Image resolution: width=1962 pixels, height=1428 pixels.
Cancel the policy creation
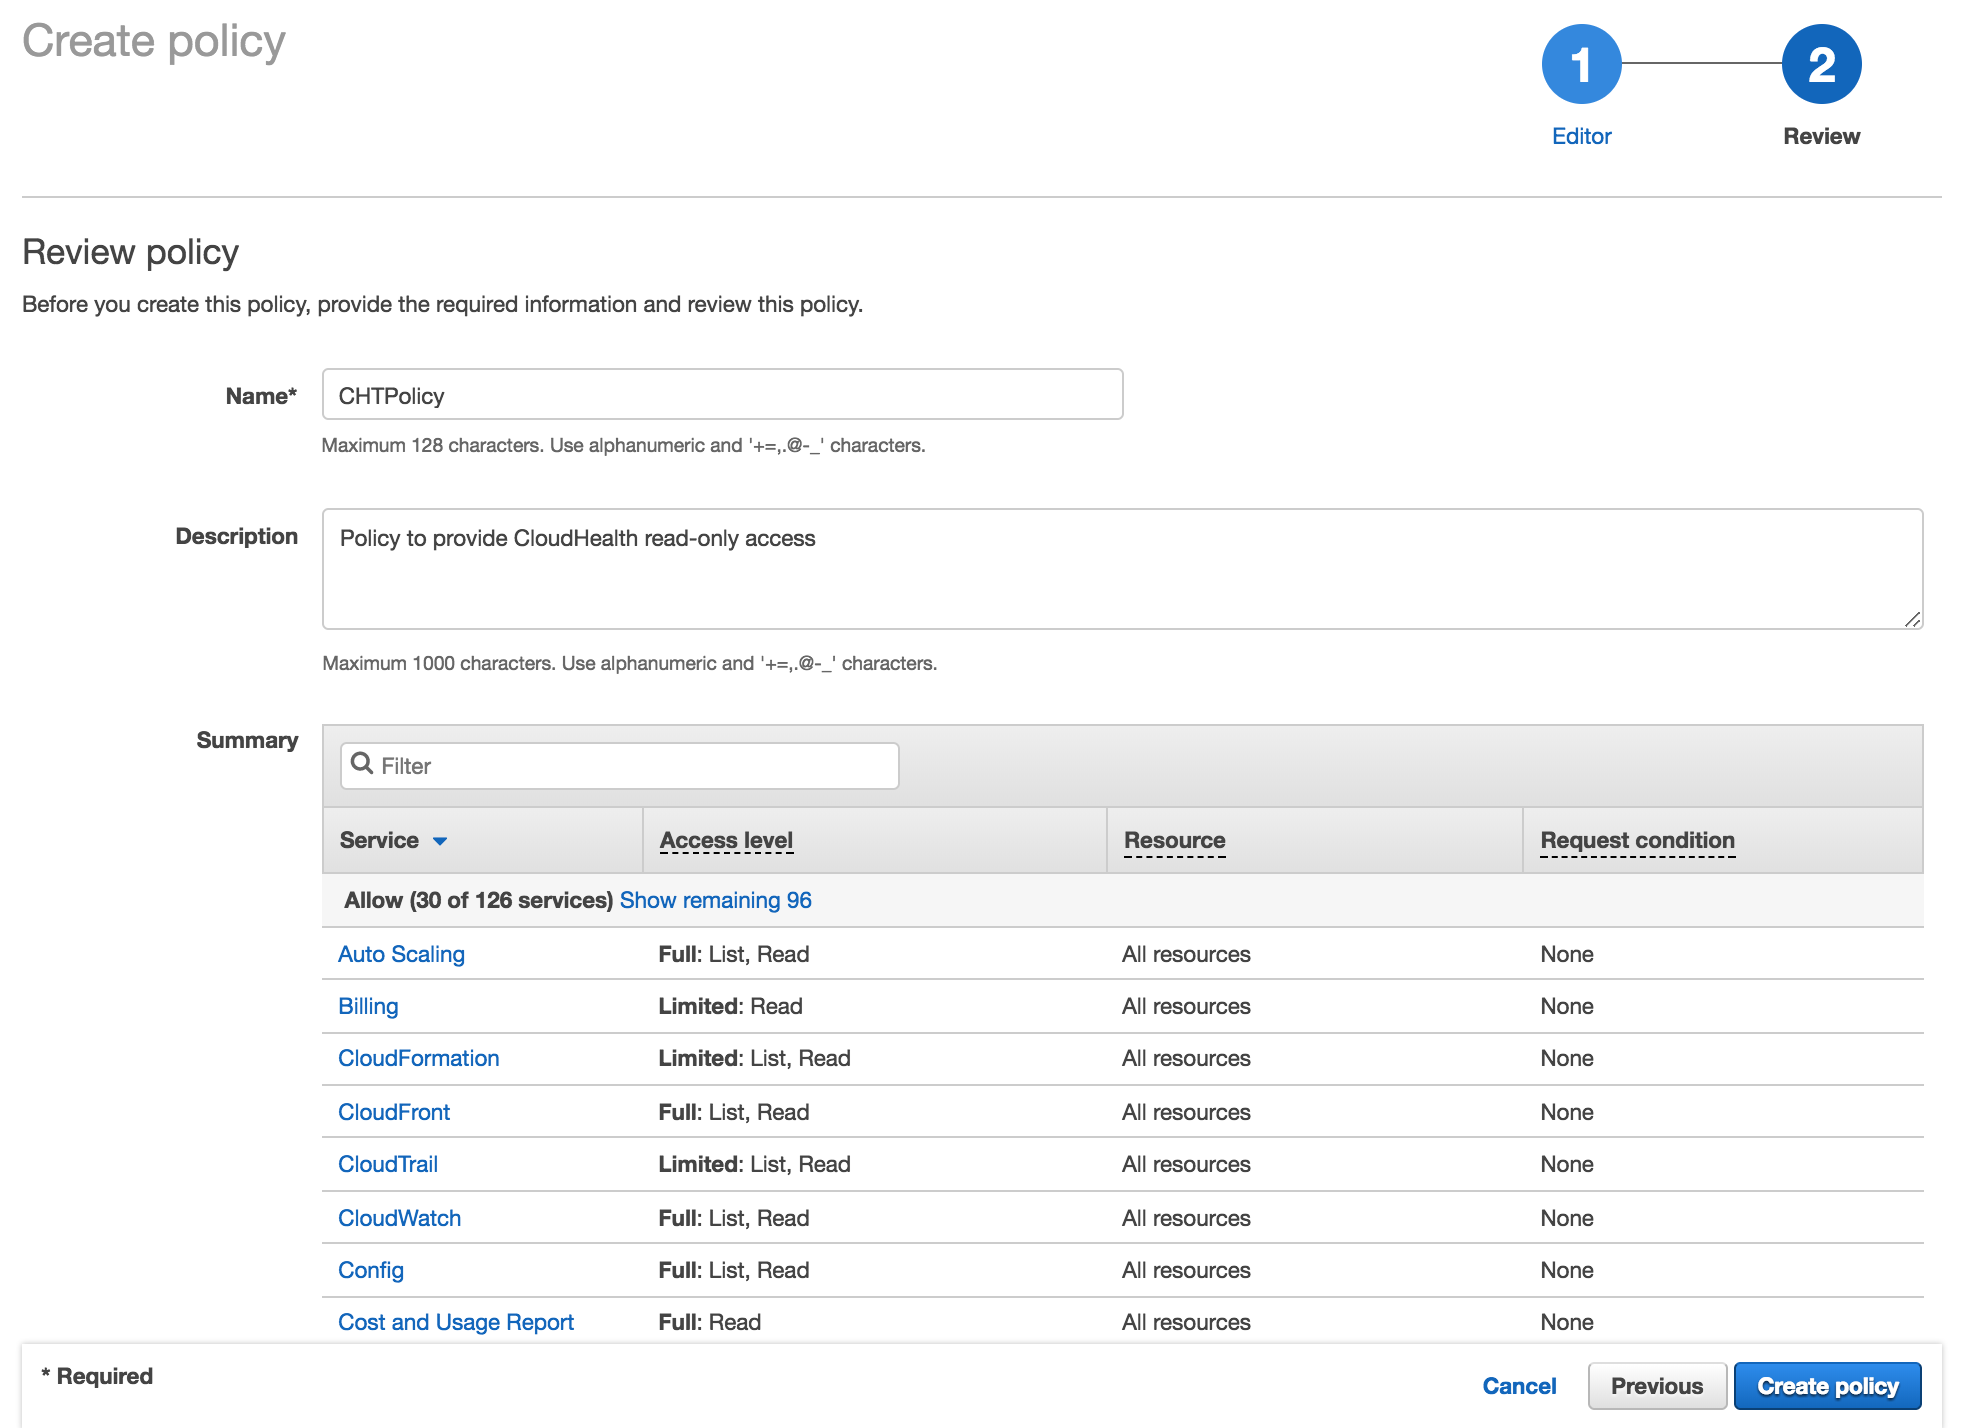click(1519, 1386)
